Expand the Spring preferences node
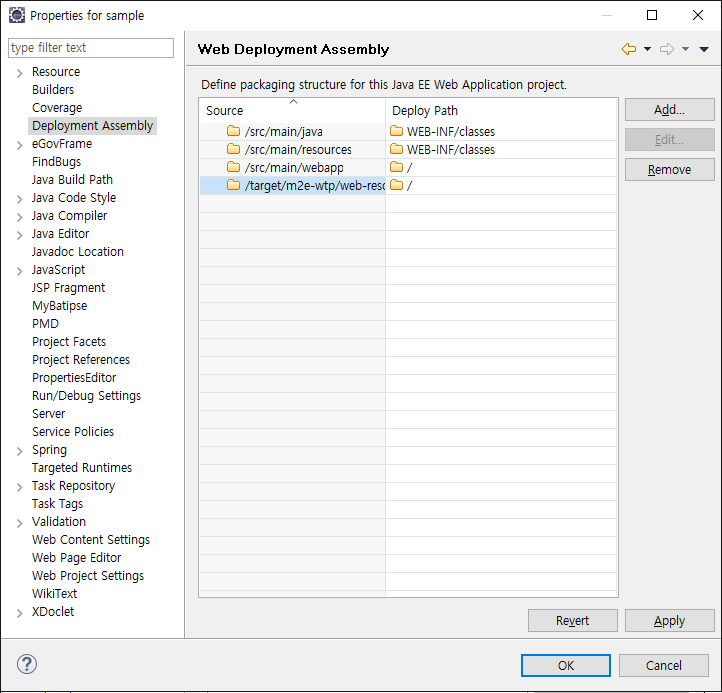This screenshot has width=722, height=693. tap(19, 450)
